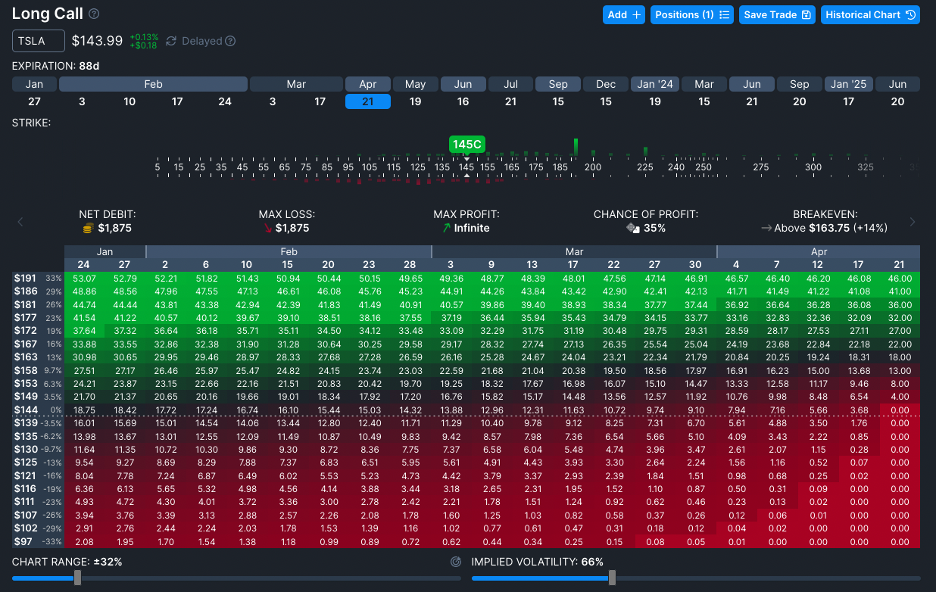Screen dimensions: 936x592
Task: Click the implied volatility reset icon
Action: 455,562
